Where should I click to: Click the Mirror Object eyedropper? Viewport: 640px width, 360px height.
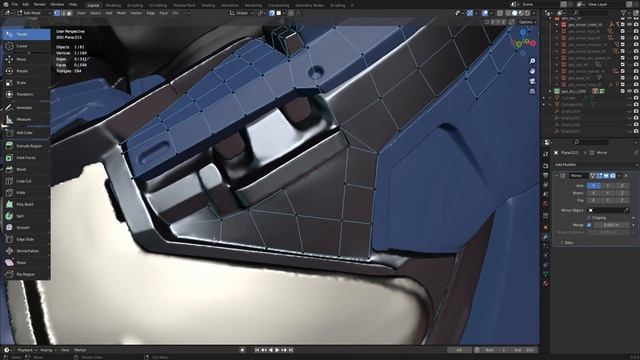[x=627, y=210]
